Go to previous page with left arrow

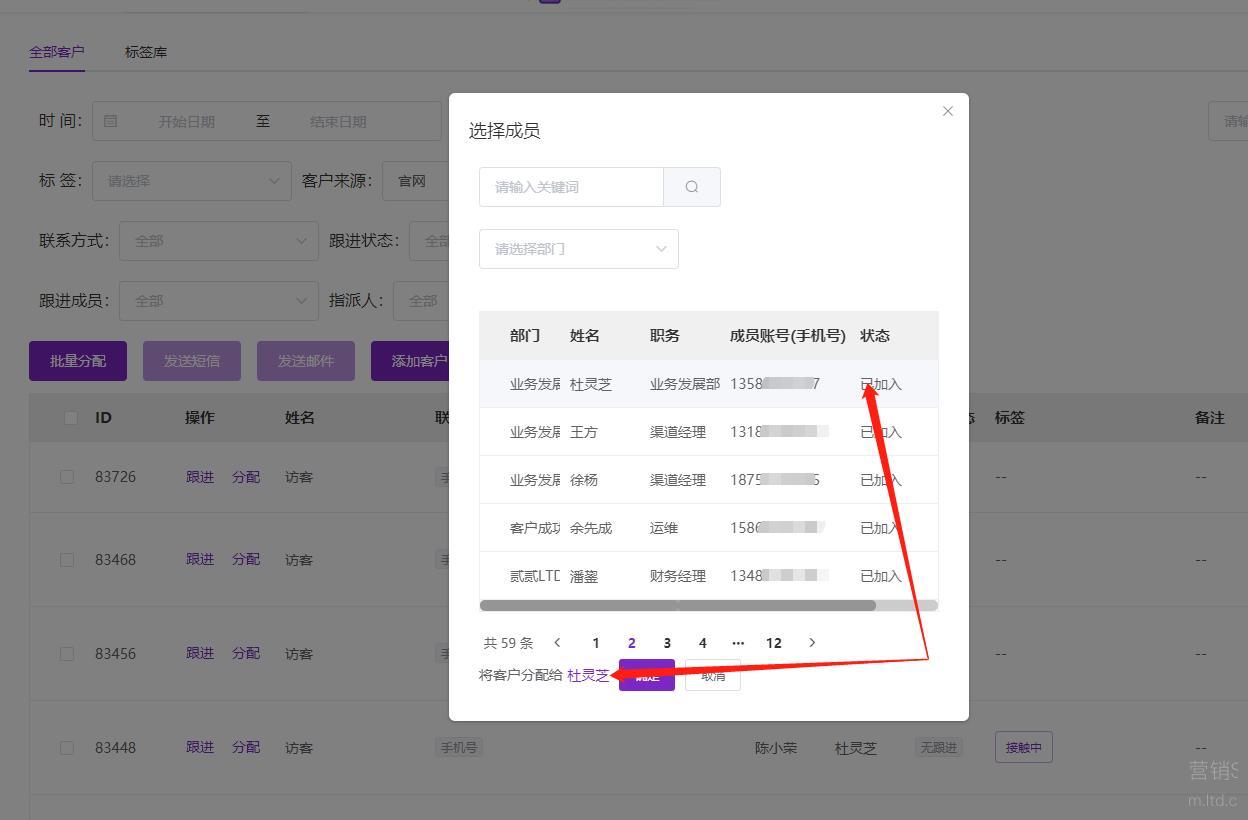558,643
